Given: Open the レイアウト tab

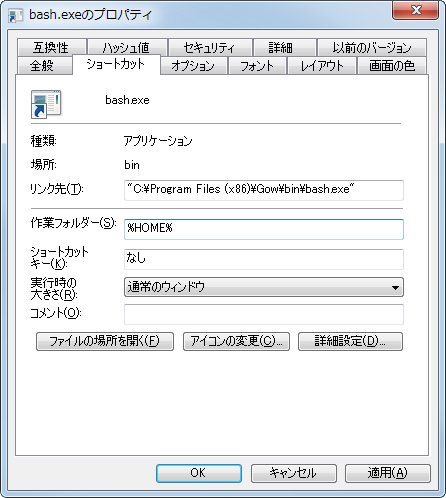Looking at the screenshot, I should tap(322, 65).
